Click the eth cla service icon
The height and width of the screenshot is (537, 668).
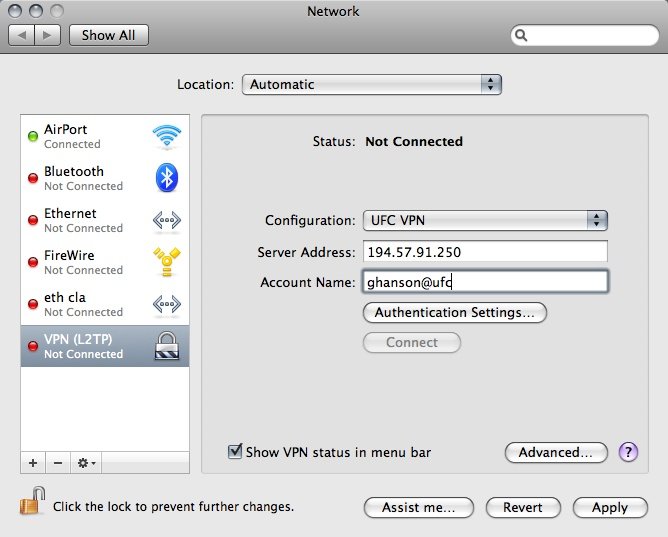point(166,304)
